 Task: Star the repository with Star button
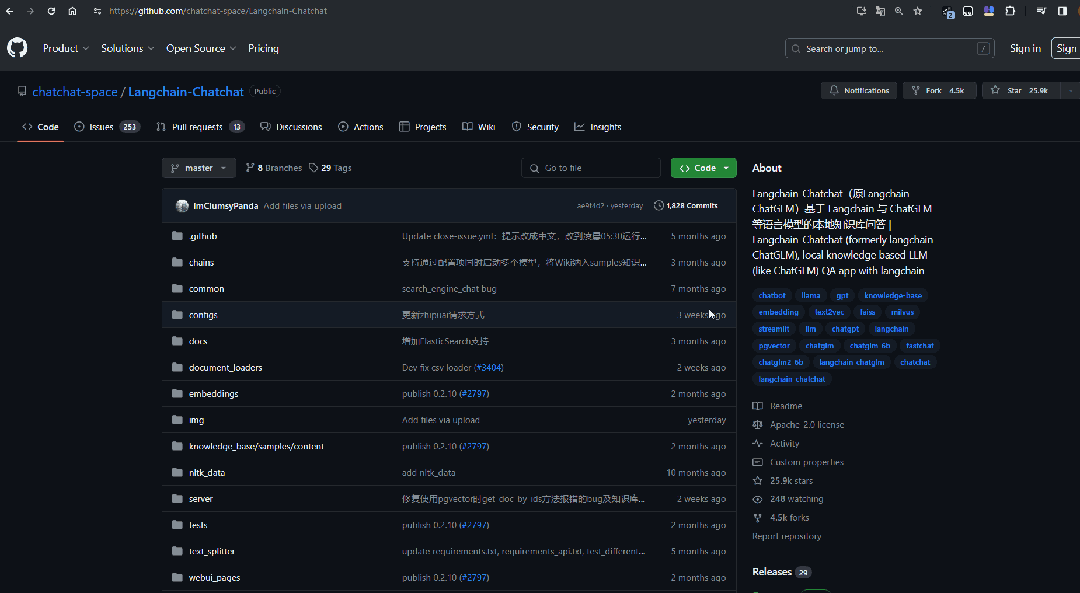coord(1019,90)
